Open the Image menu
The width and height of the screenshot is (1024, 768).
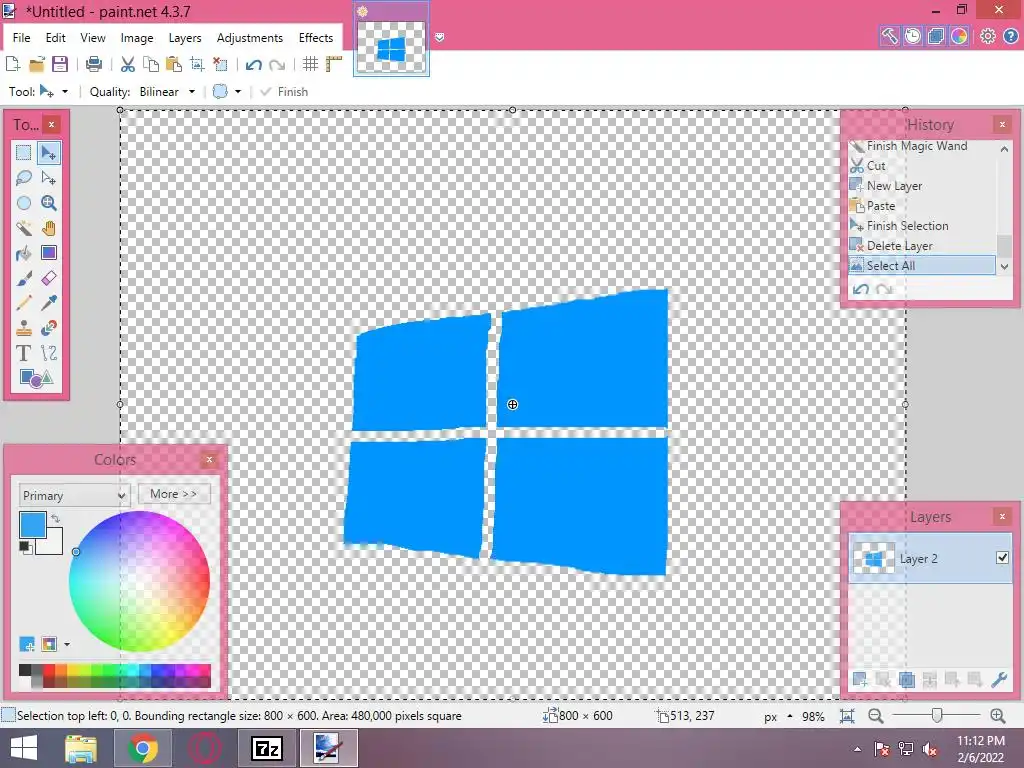click(137, 38)
